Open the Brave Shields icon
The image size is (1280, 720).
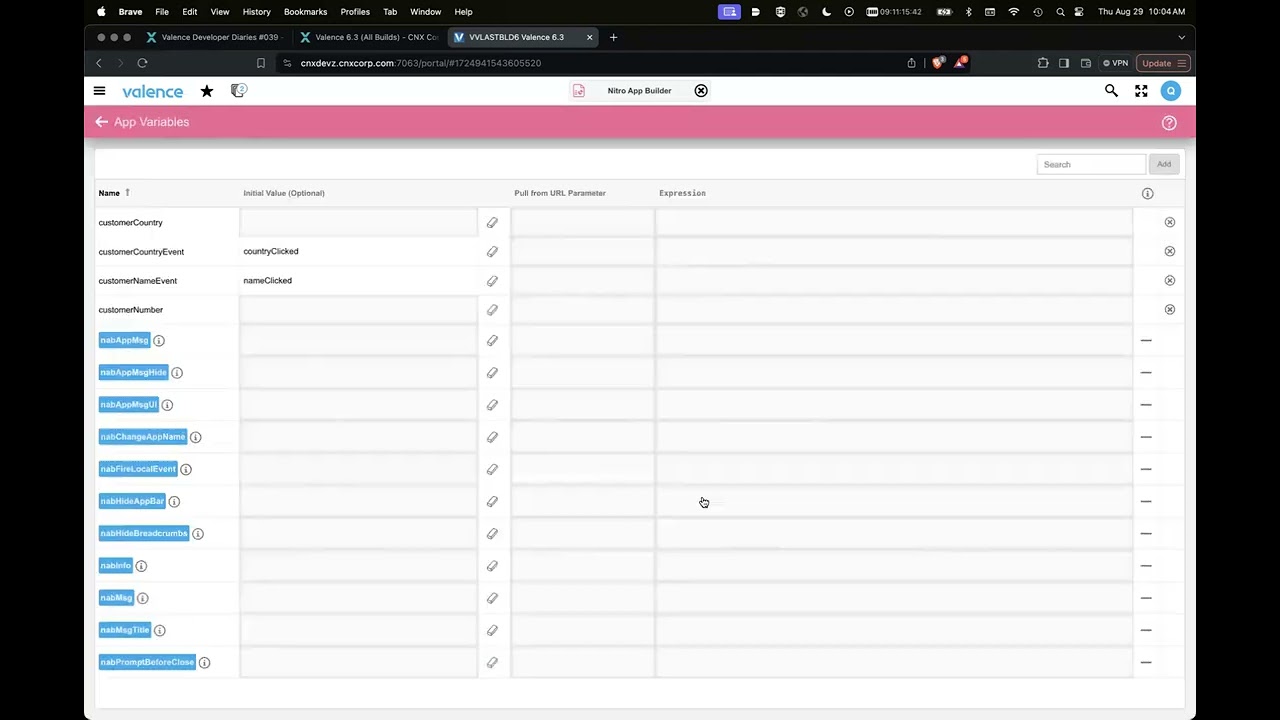pos(937,63)
